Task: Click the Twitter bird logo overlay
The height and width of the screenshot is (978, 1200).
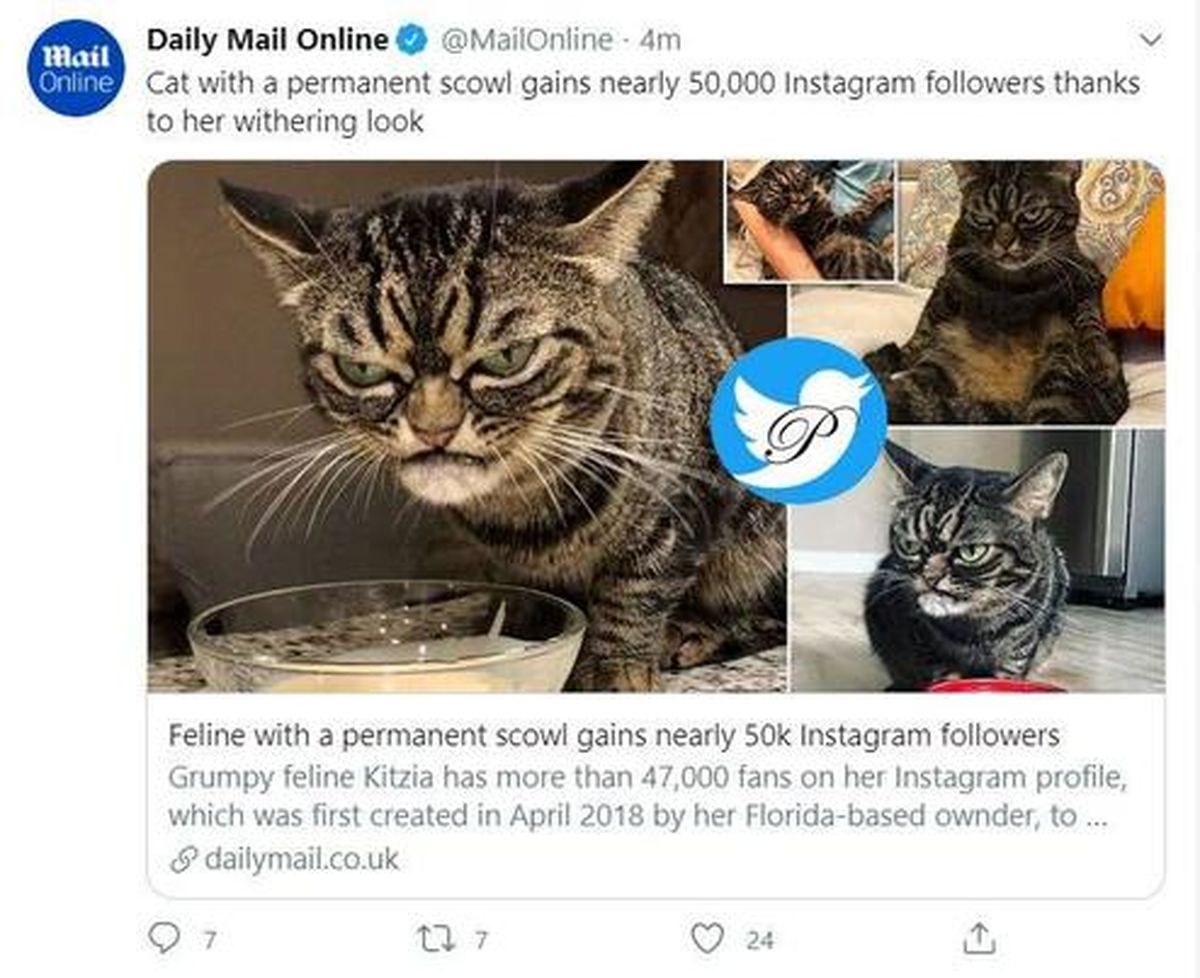Action: pyautogui.click(x=798, y=420)
